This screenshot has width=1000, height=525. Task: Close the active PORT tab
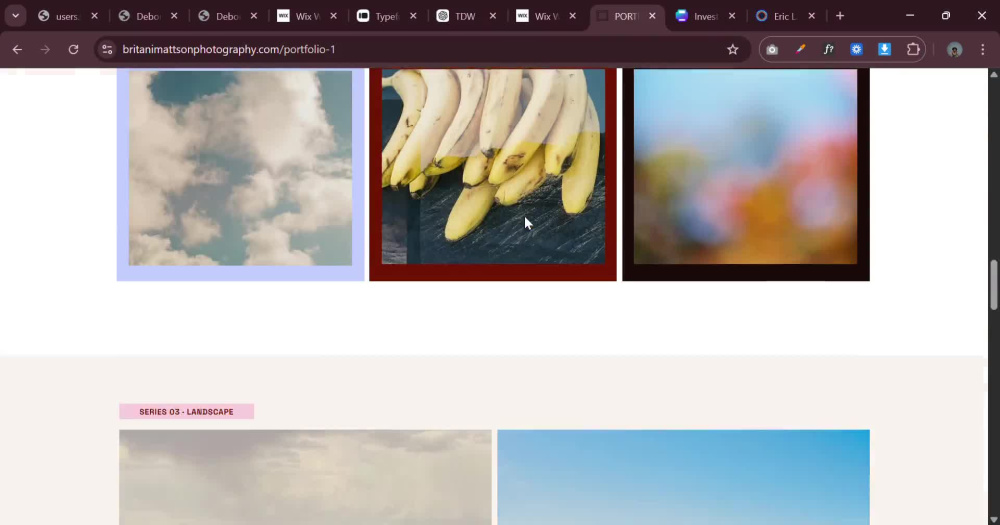coord(652,16)
